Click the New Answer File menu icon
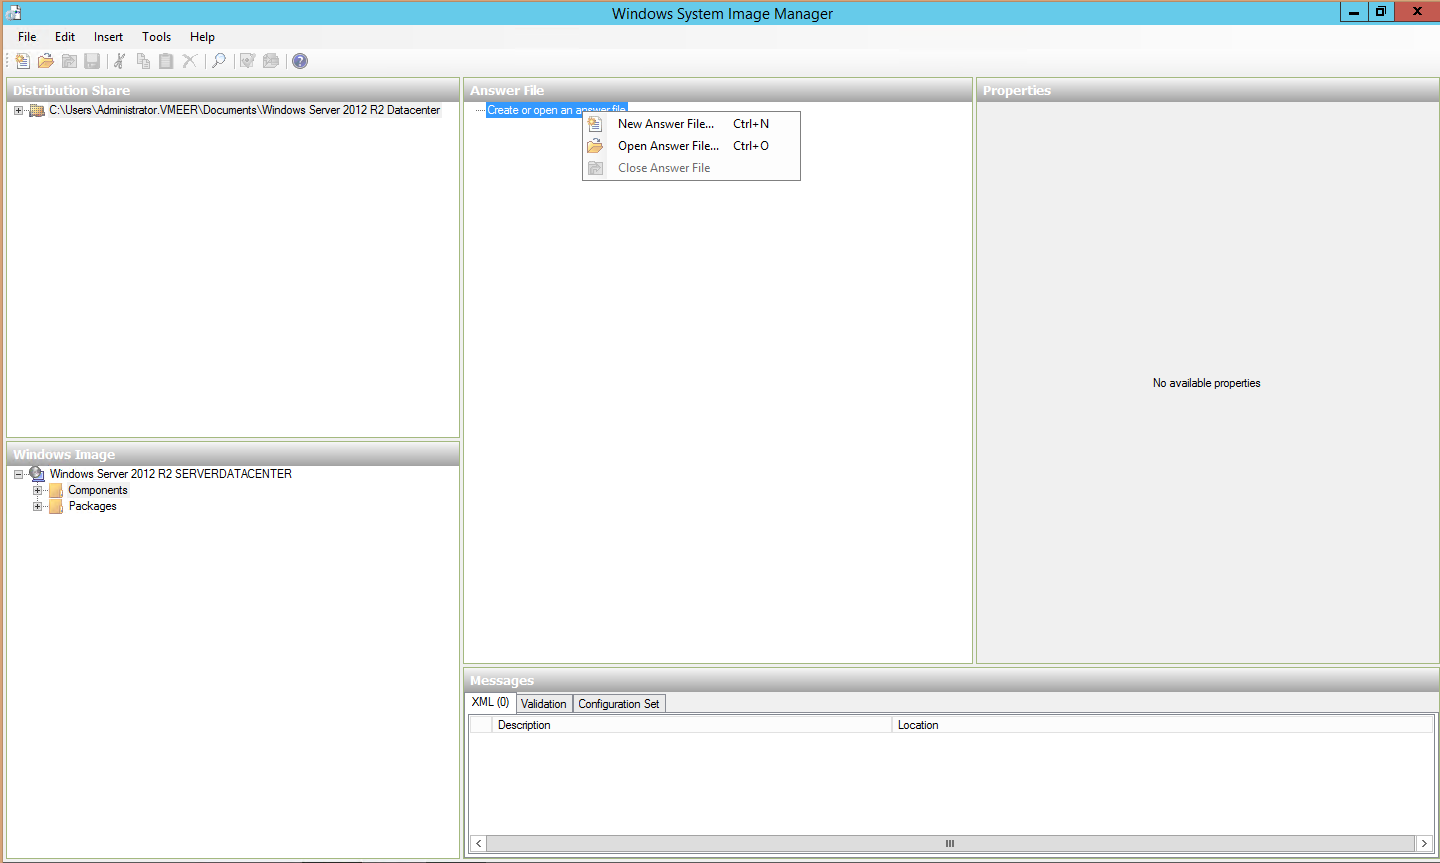 595,124
